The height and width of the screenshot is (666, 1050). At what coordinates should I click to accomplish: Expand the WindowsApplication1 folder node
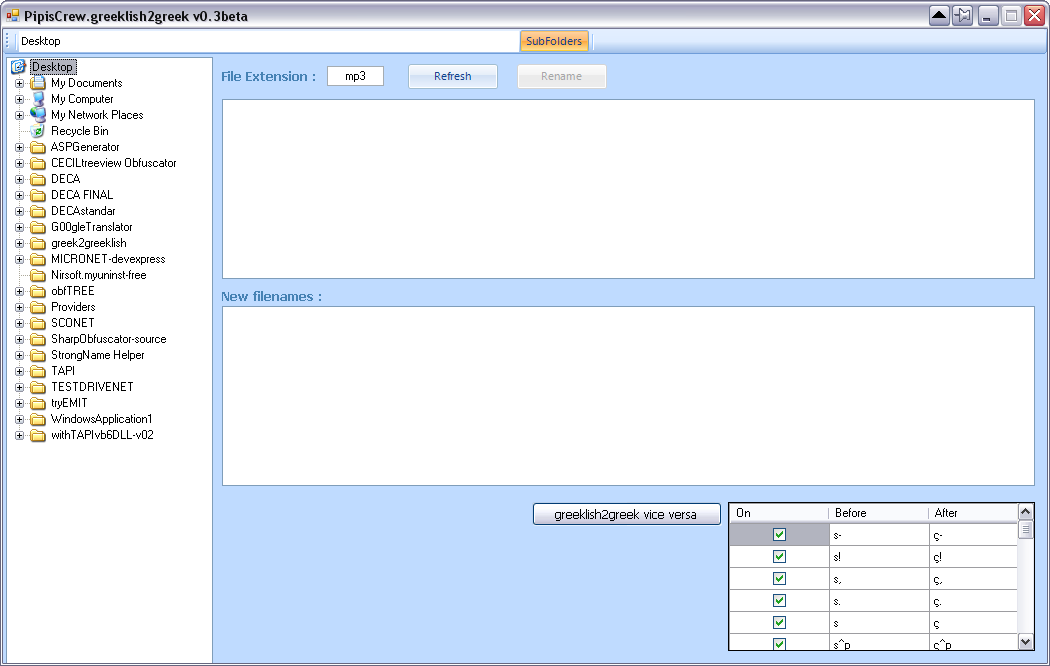[19, 420]
